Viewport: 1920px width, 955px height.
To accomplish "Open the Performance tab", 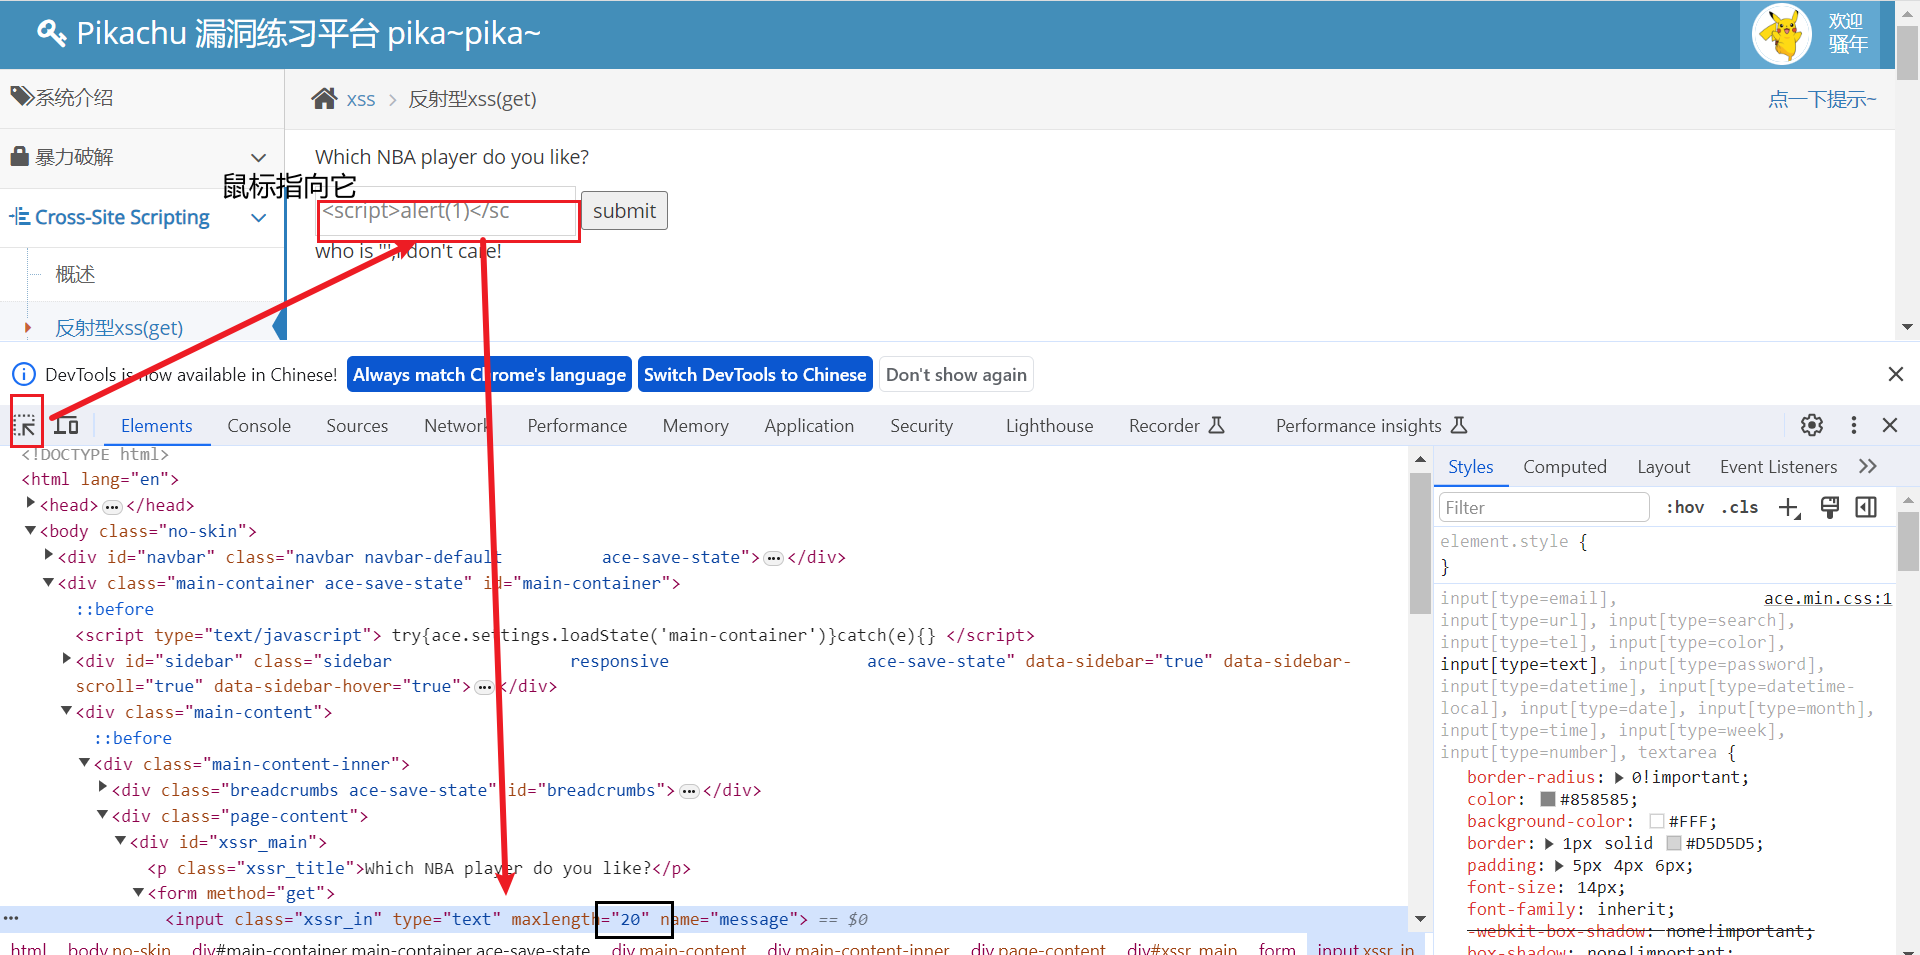I will point(577,426).
